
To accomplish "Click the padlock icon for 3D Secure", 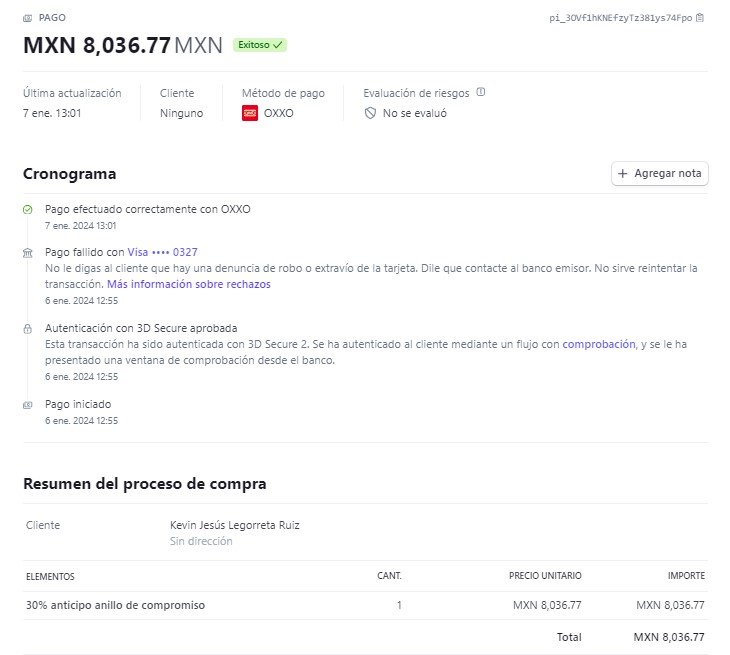I will [x=27, y=329].
